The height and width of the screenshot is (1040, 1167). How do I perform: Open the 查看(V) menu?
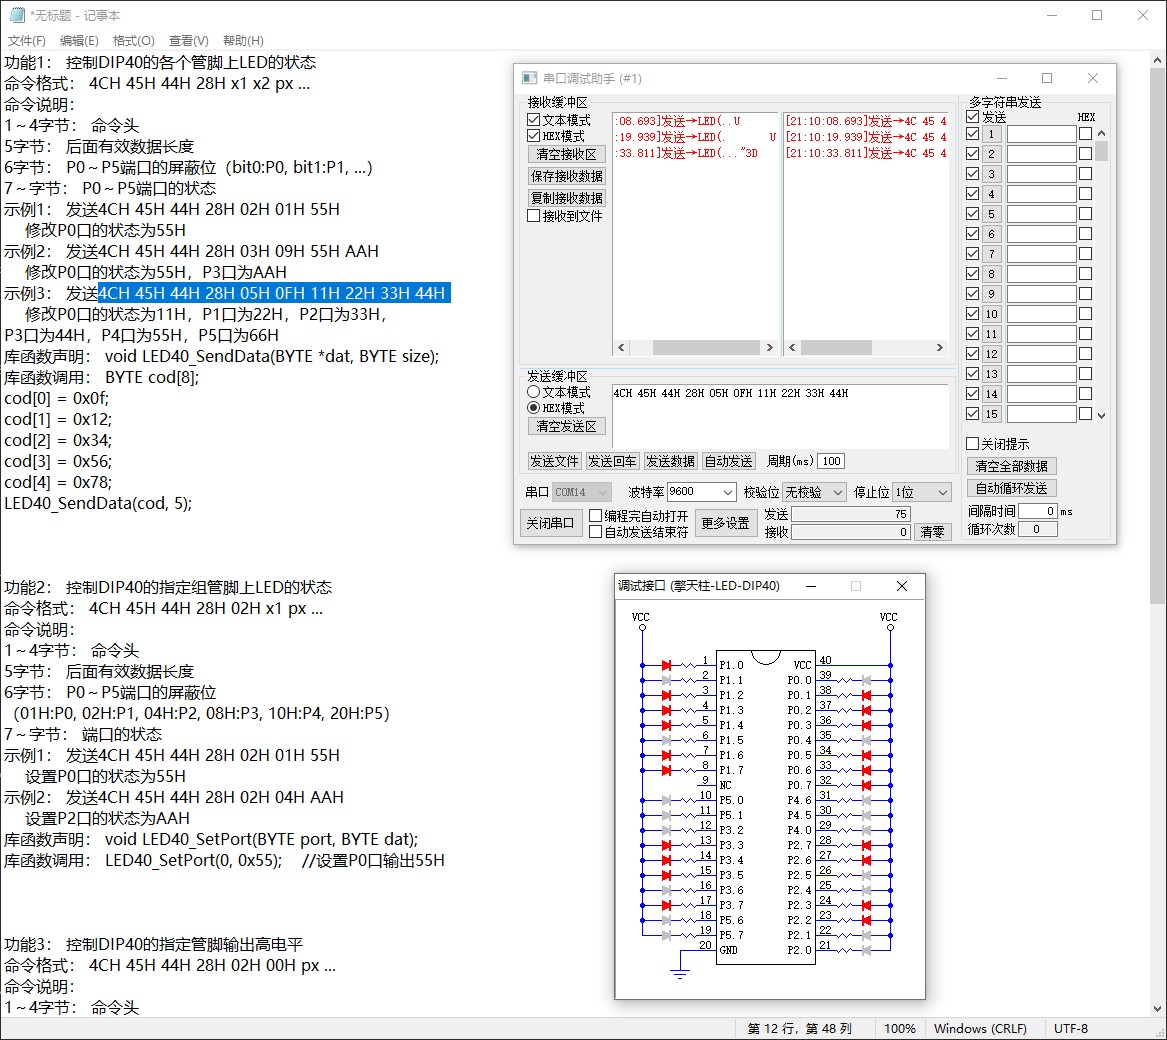[188, 40]
